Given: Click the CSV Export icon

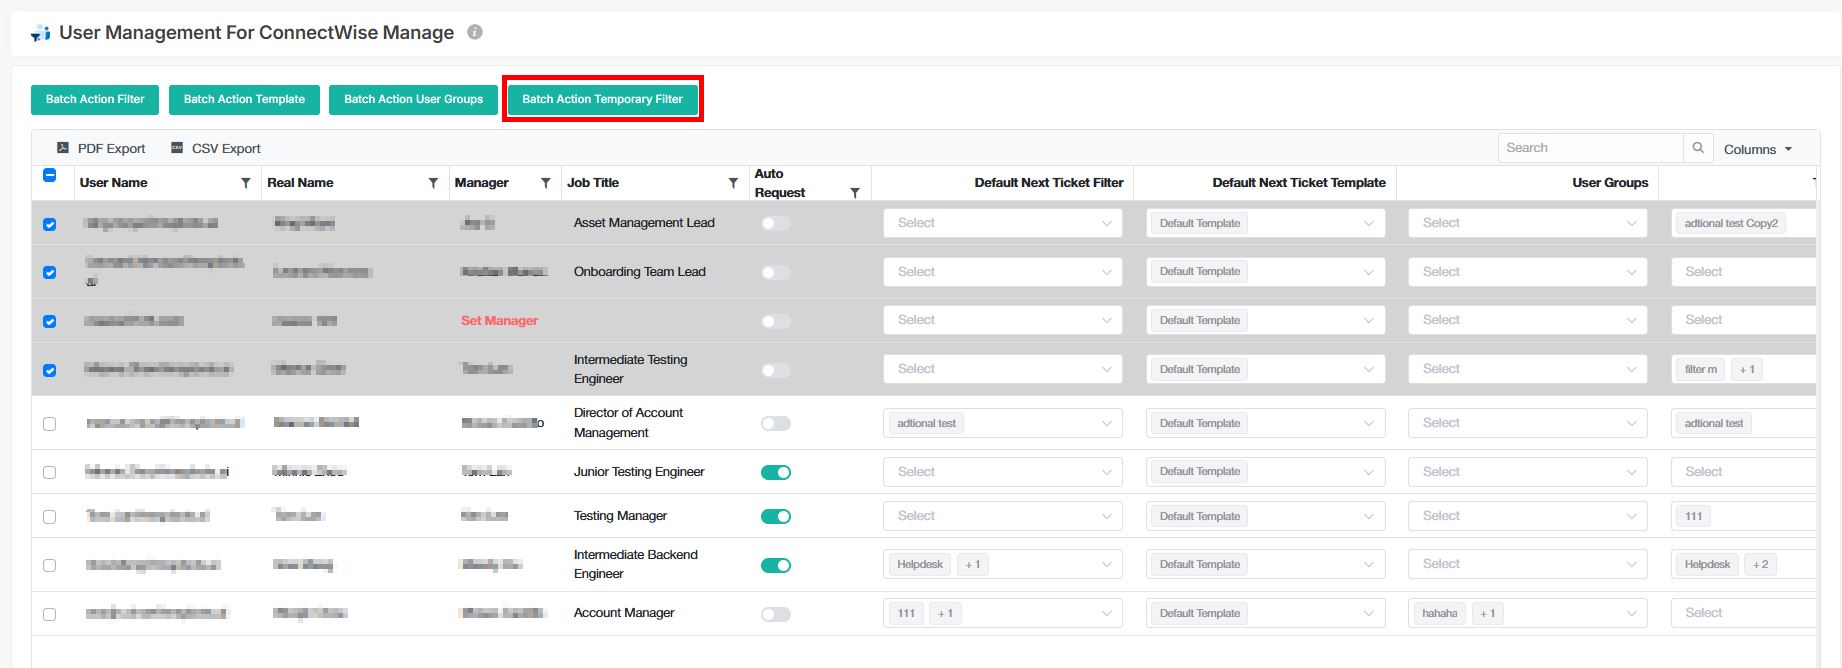Looking at the screenshot, I should click(177, 148).
